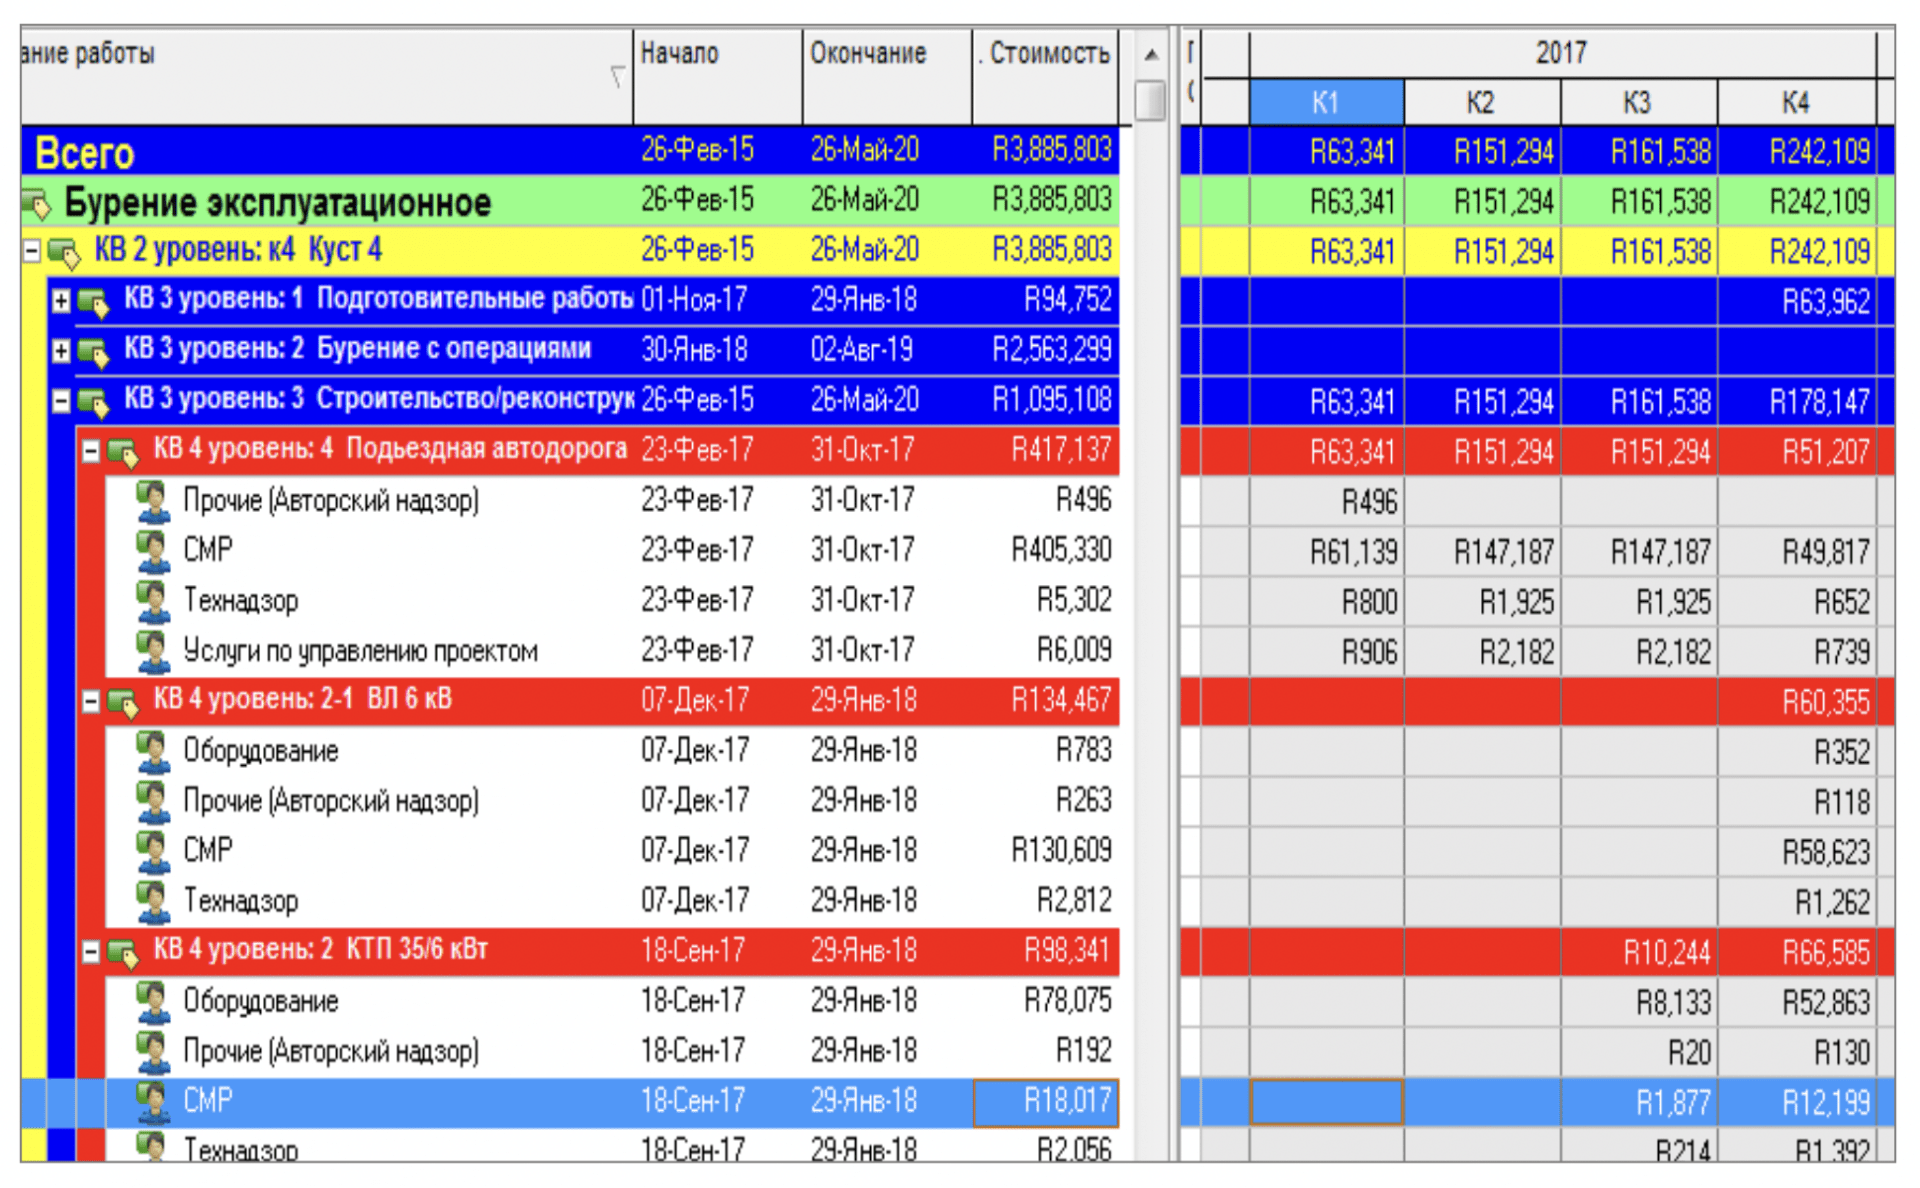The height and width of the screenshot is (1188, 1920).
Task: Click the vertical scrollbar thumb of the table
Action: click(x=1151, y=100)
